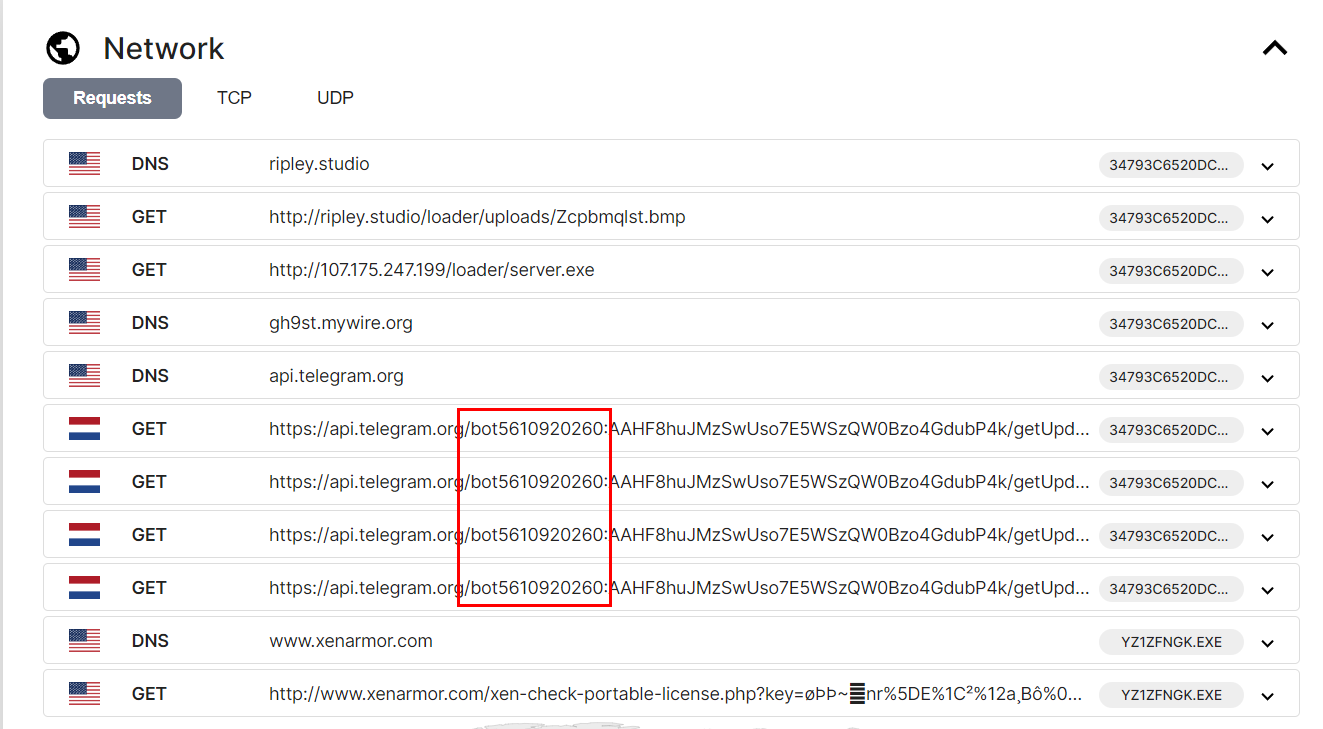This screenshot has height=729, width=1323.
Task: Expand the ripley.studio DNS request row
Action: (x=1268, y=166)
